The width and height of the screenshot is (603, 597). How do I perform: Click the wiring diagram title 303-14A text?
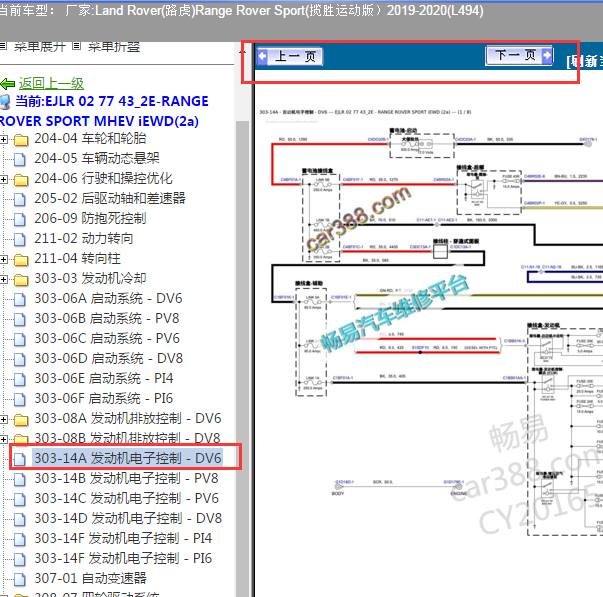point(365,112)
